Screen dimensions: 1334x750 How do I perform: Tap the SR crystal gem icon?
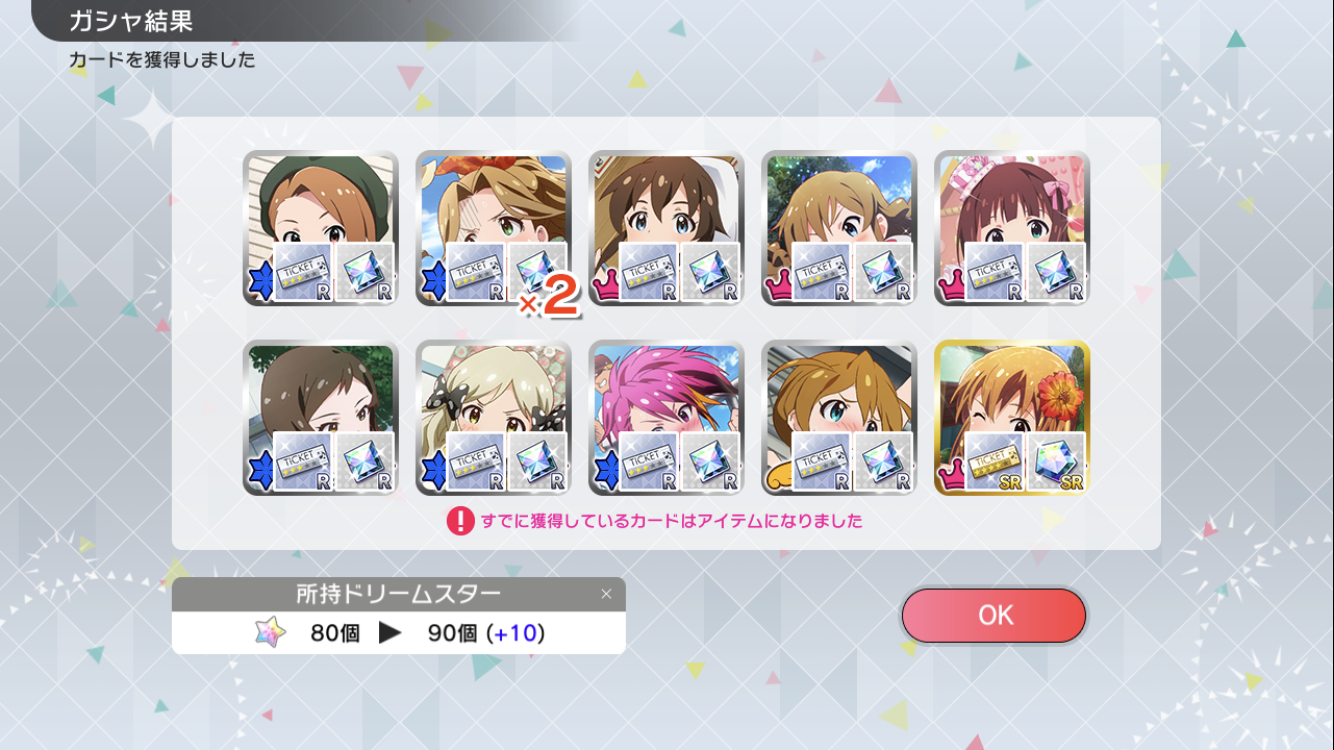coord(1057,462)
